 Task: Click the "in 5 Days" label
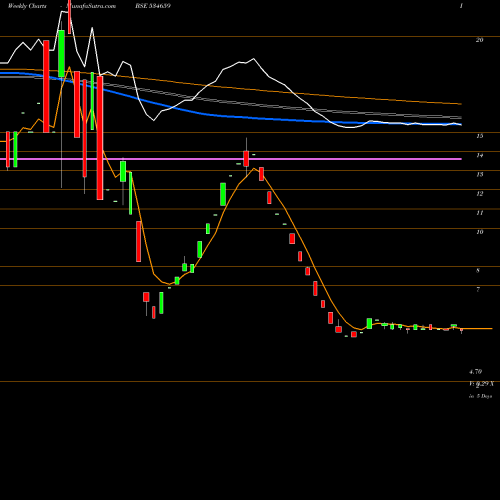480,396
